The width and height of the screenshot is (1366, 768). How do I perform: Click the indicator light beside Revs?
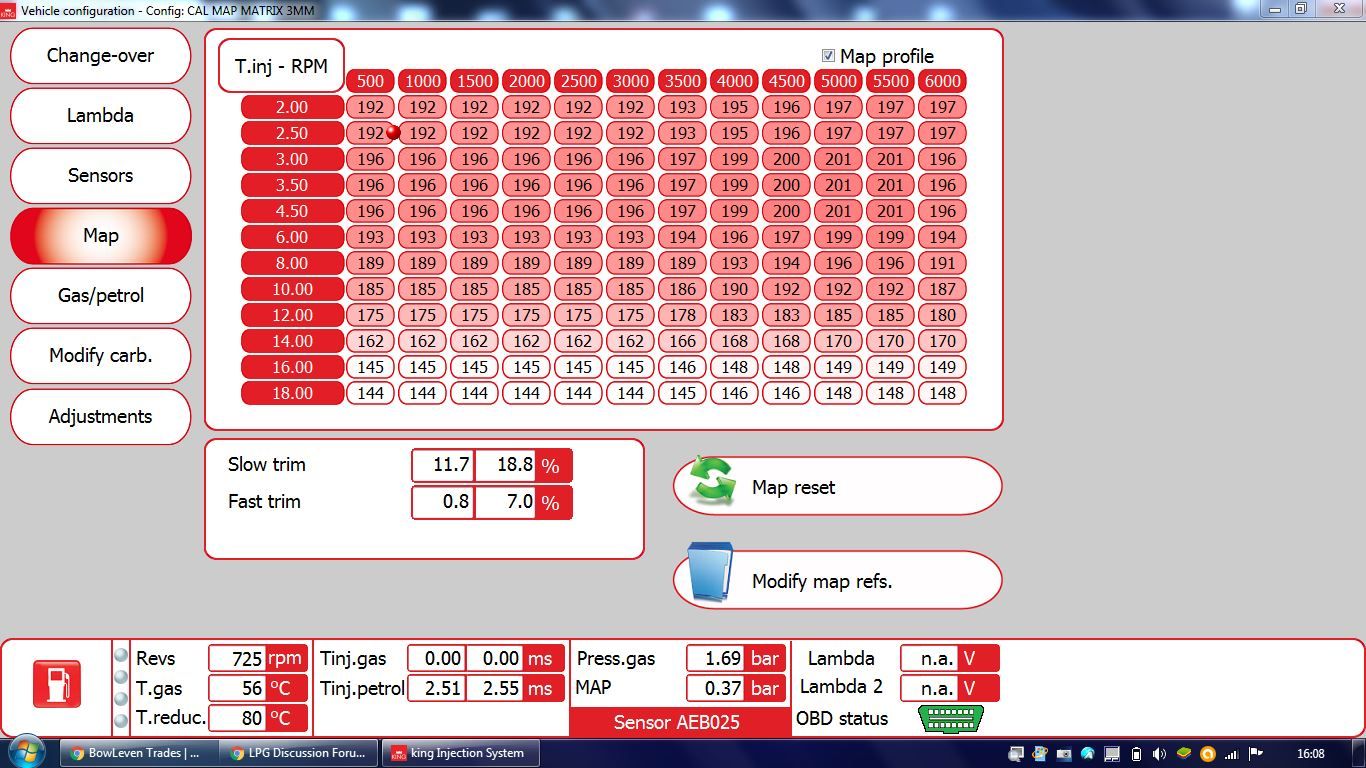coord(122,655)
